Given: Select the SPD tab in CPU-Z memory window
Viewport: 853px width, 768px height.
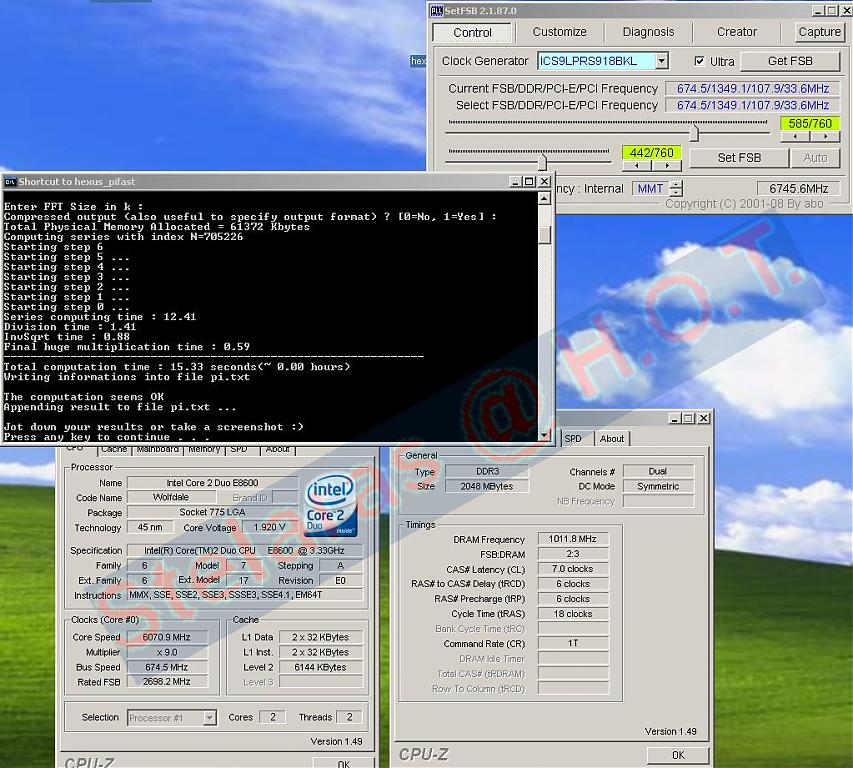Looking at the screenshot, I should pyautogui.click(x=573, y=438).
